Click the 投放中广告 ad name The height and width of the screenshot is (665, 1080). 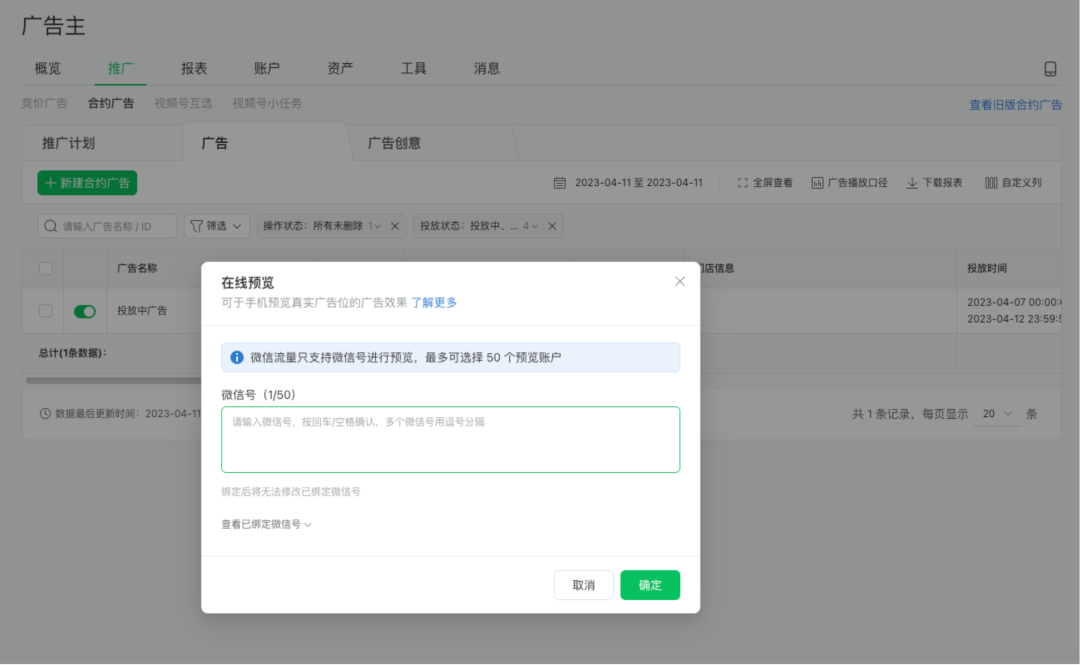[x=142, y=311]
